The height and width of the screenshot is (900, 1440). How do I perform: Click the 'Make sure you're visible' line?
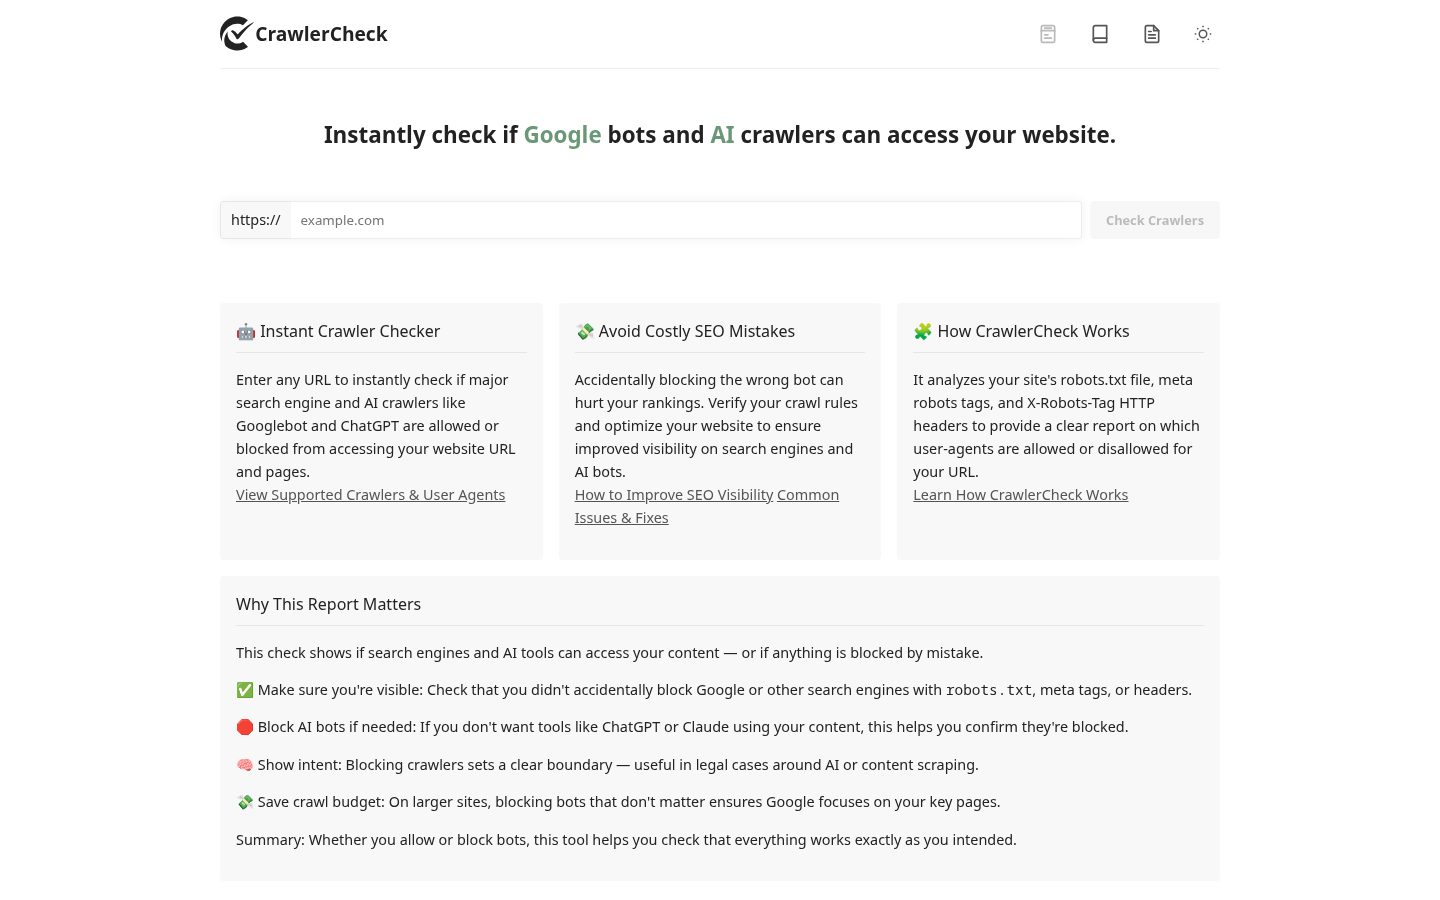tap(714, 690)
